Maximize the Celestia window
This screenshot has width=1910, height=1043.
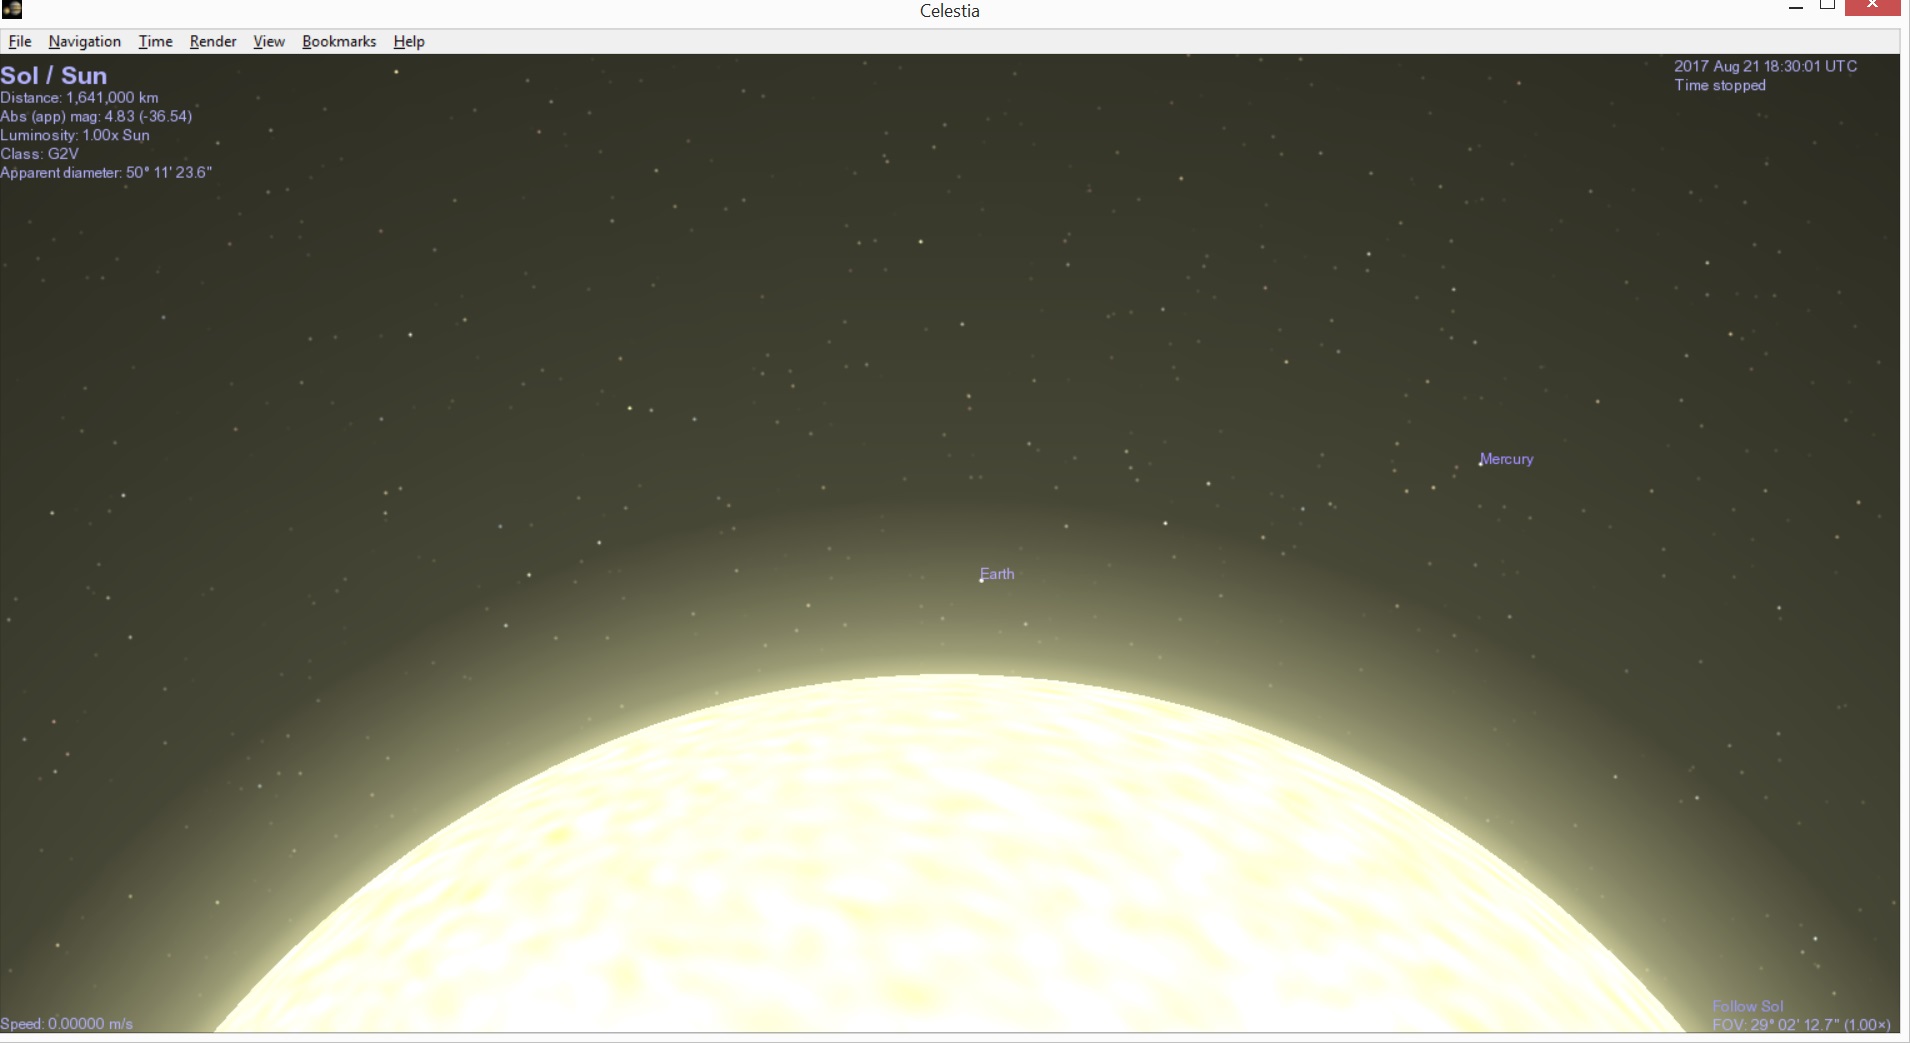1827,6
